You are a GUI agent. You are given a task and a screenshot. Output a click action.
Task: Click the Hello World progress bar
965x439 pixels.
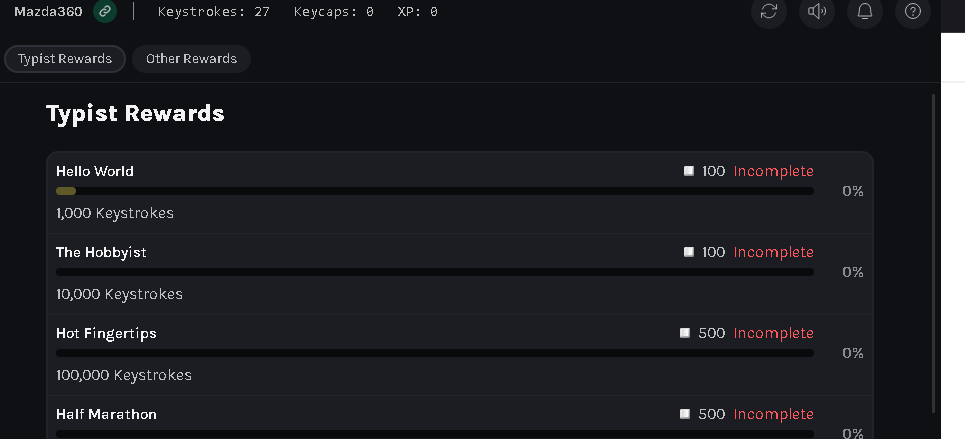434,191
